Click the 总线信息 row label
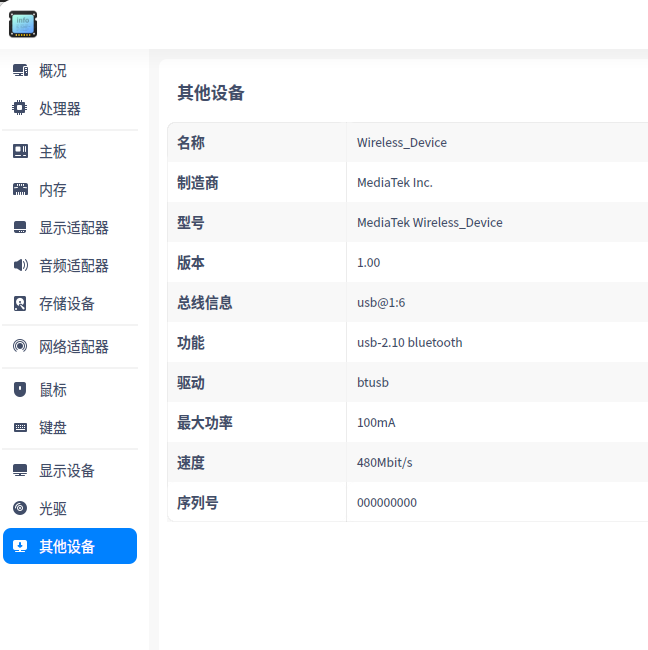The width and height of the screenshot is (648, 650). pyautogui.click(x=205, y=303)
